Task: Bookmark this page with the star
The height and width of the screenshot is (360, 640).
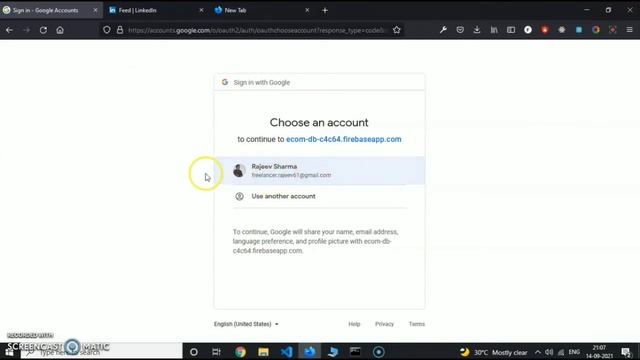Action: [396, 30]
